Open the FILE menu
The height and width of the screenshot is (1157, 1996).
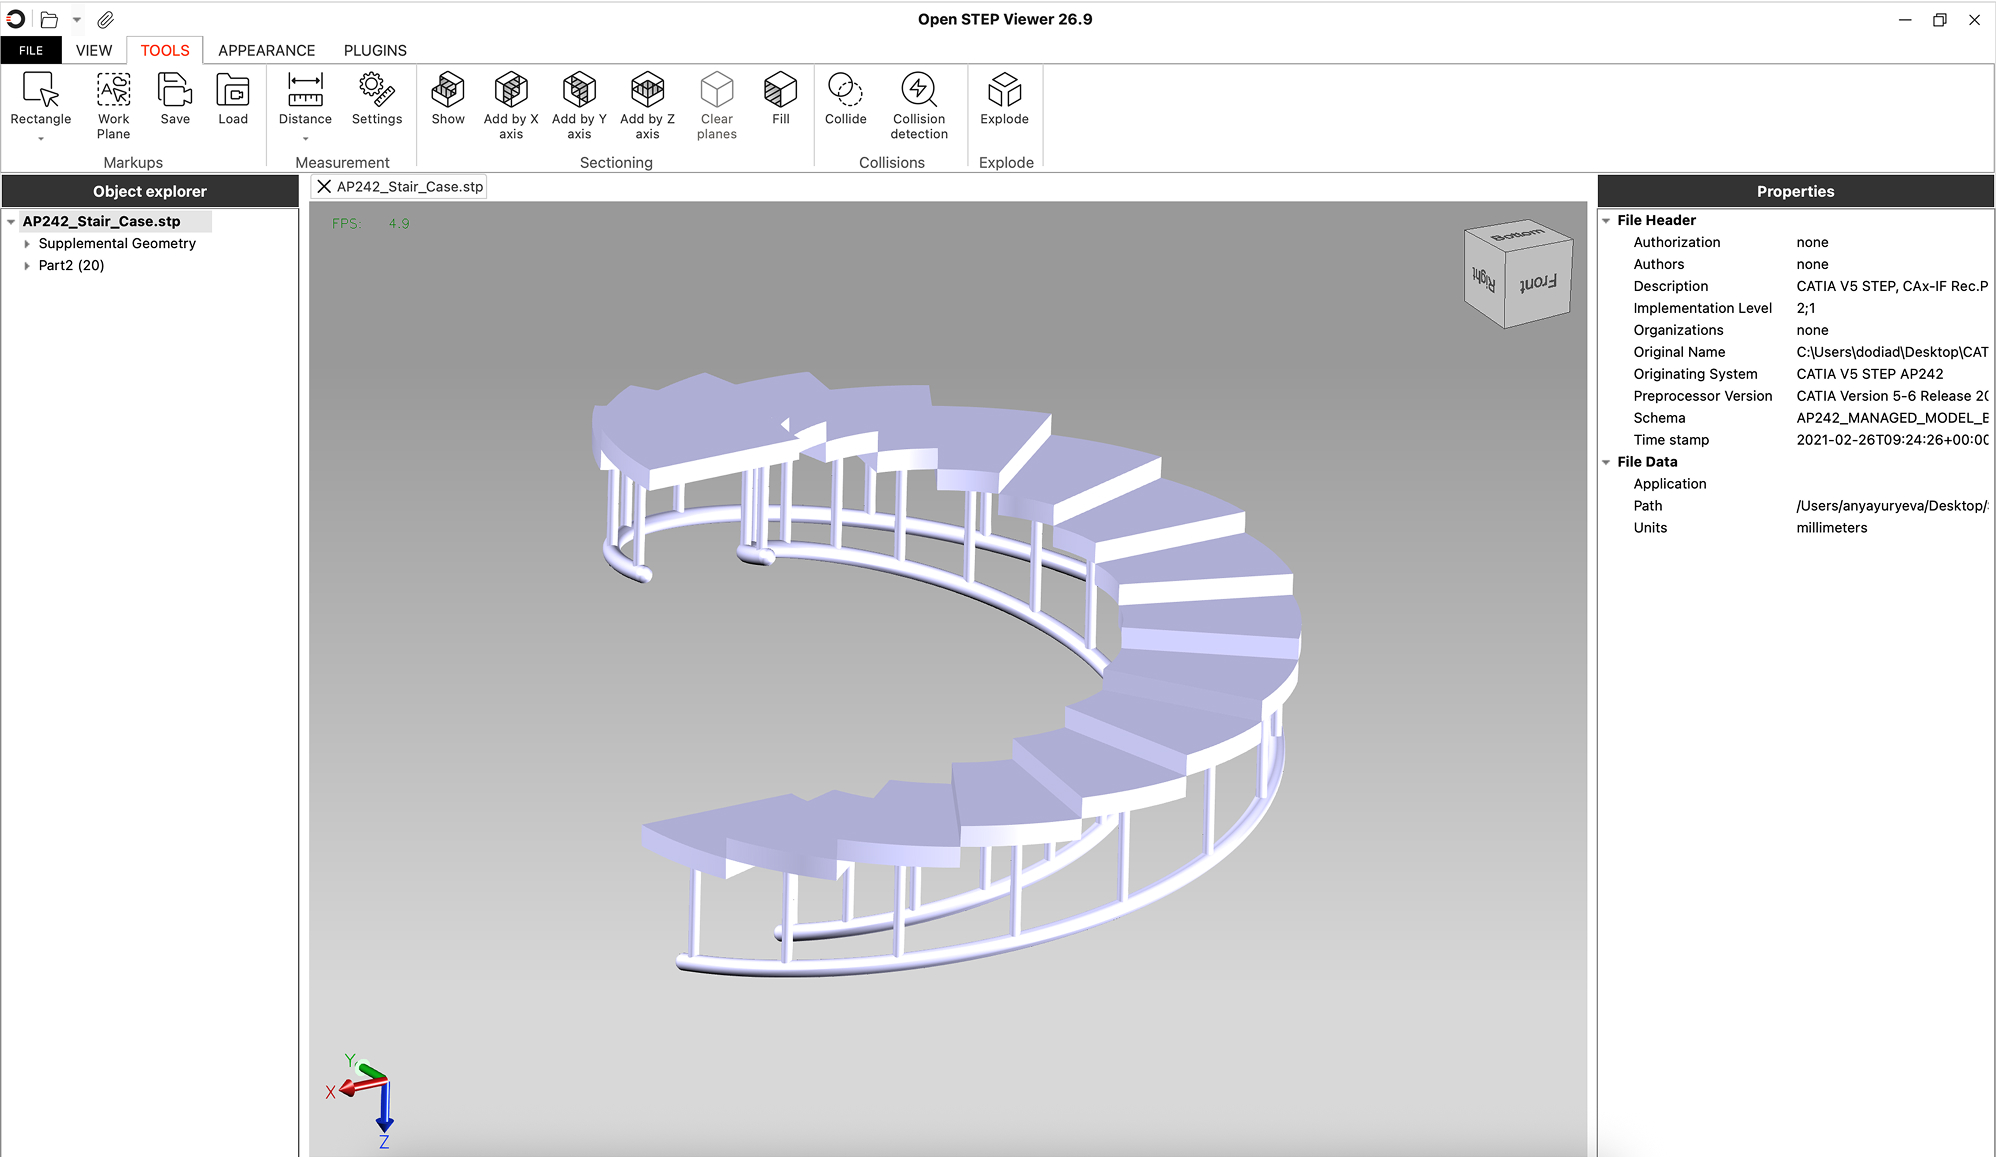(x=31, y=50)
